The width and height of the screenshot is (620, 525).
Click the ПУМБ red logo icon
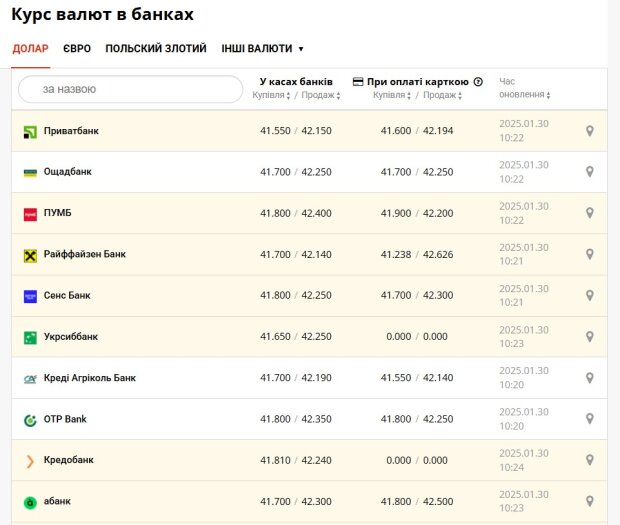pos(30,214)
